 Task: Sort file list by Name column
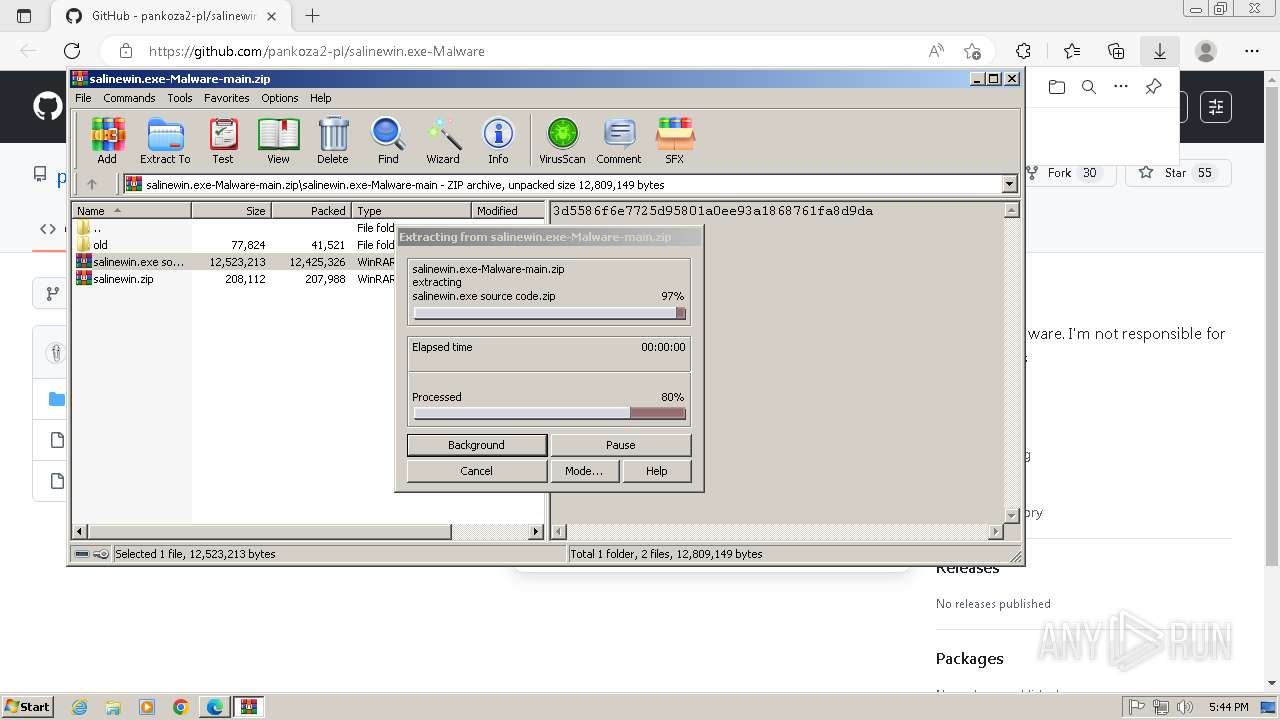click(x=131, y=211)
